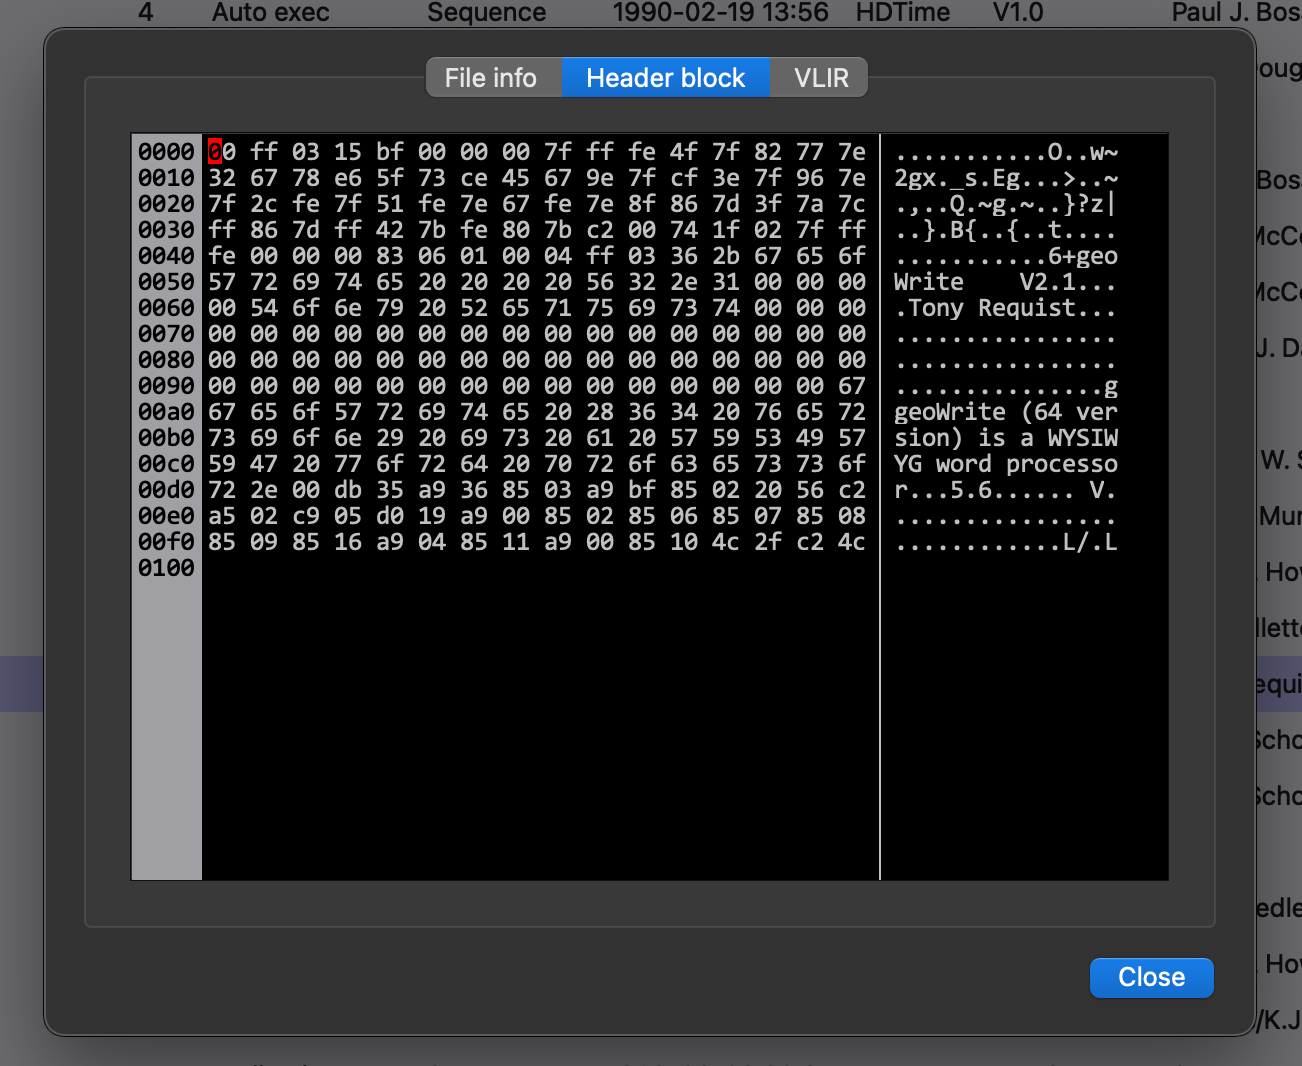Select offset label 0090
The image size is (1302, 1066).
(166, 386)
